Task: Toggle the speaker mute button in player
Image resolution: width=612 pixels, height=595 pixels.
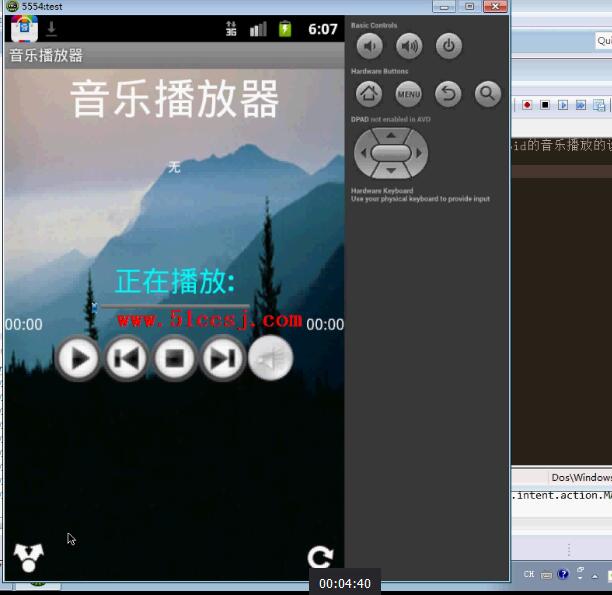Action: 270,358
